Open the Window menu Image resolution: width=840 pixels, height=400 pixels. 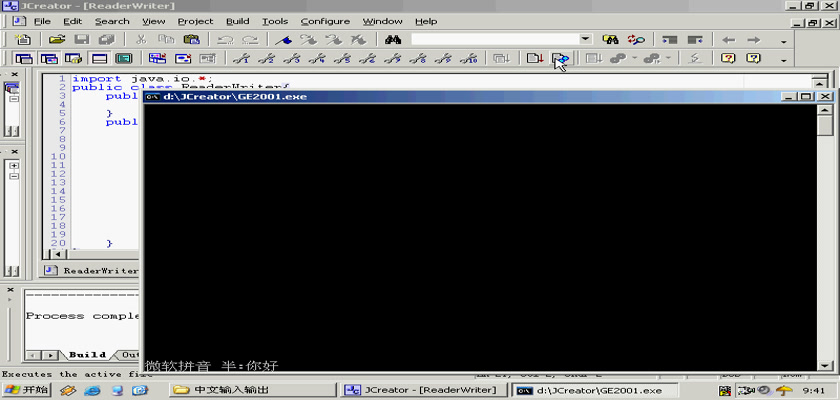click(382, 21)
